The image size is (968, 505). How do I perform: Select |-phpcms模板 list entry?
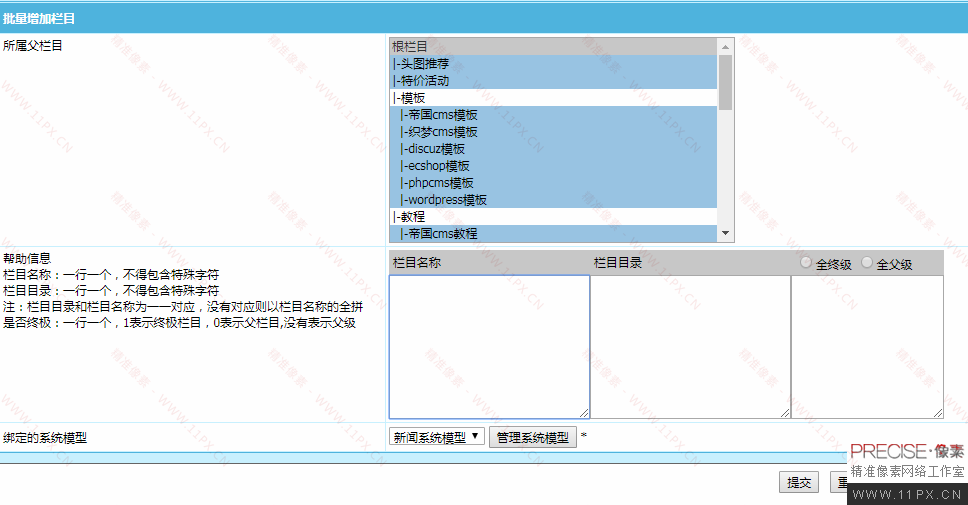(x=553, y=183)
